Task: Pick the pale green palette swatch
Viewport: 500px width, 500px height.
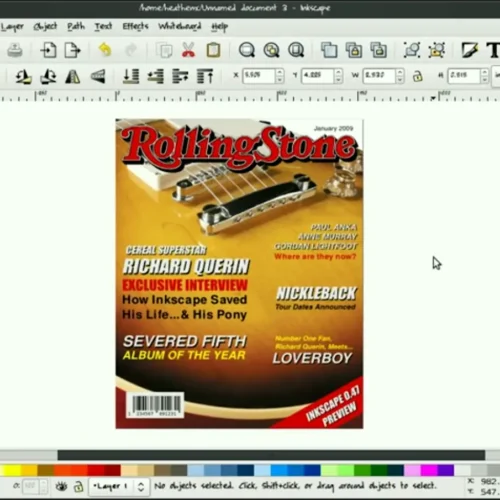Action: pyautogui.click(x=329, y=470)
